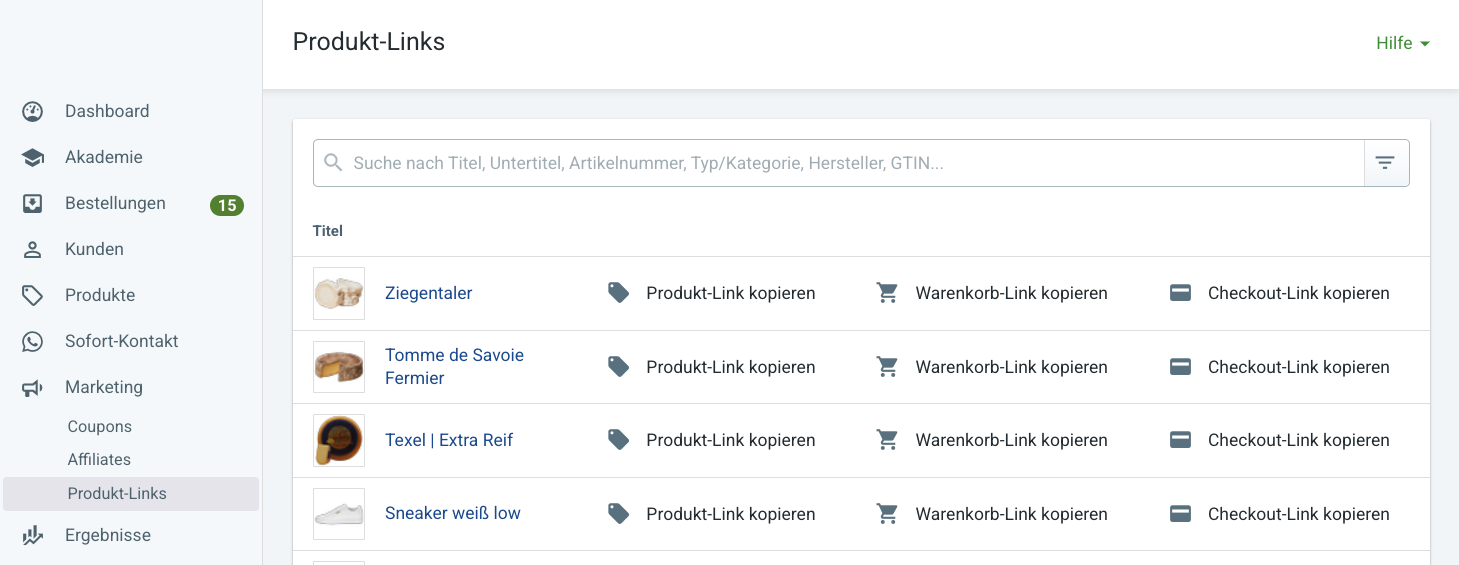The image size is (1459, 565).
Task: Open Produkte in the sidebar
Action: tap(100, 295)
